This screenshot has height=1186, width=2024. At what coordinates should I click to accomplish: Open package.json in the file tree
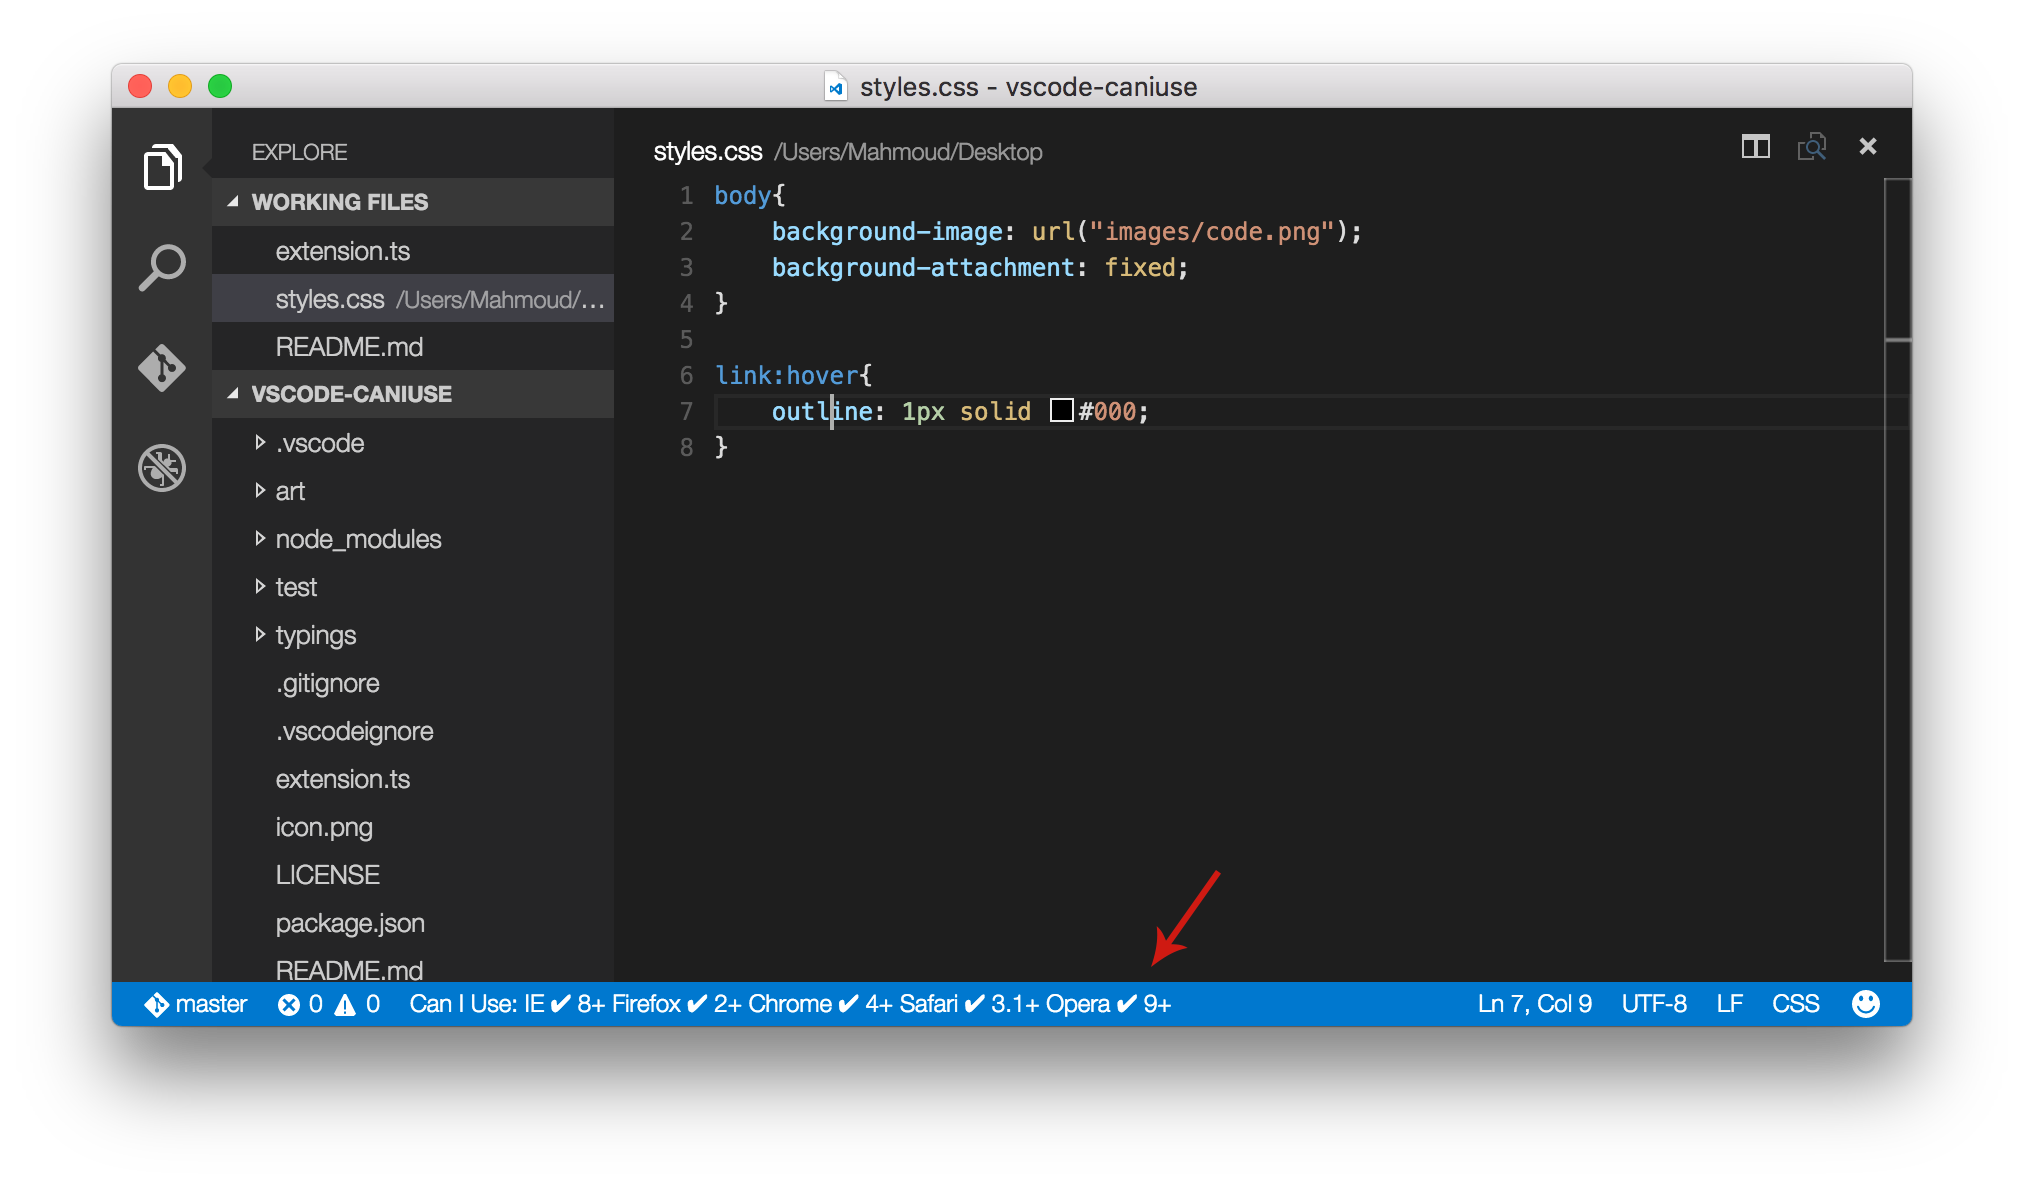click(350, 923)
